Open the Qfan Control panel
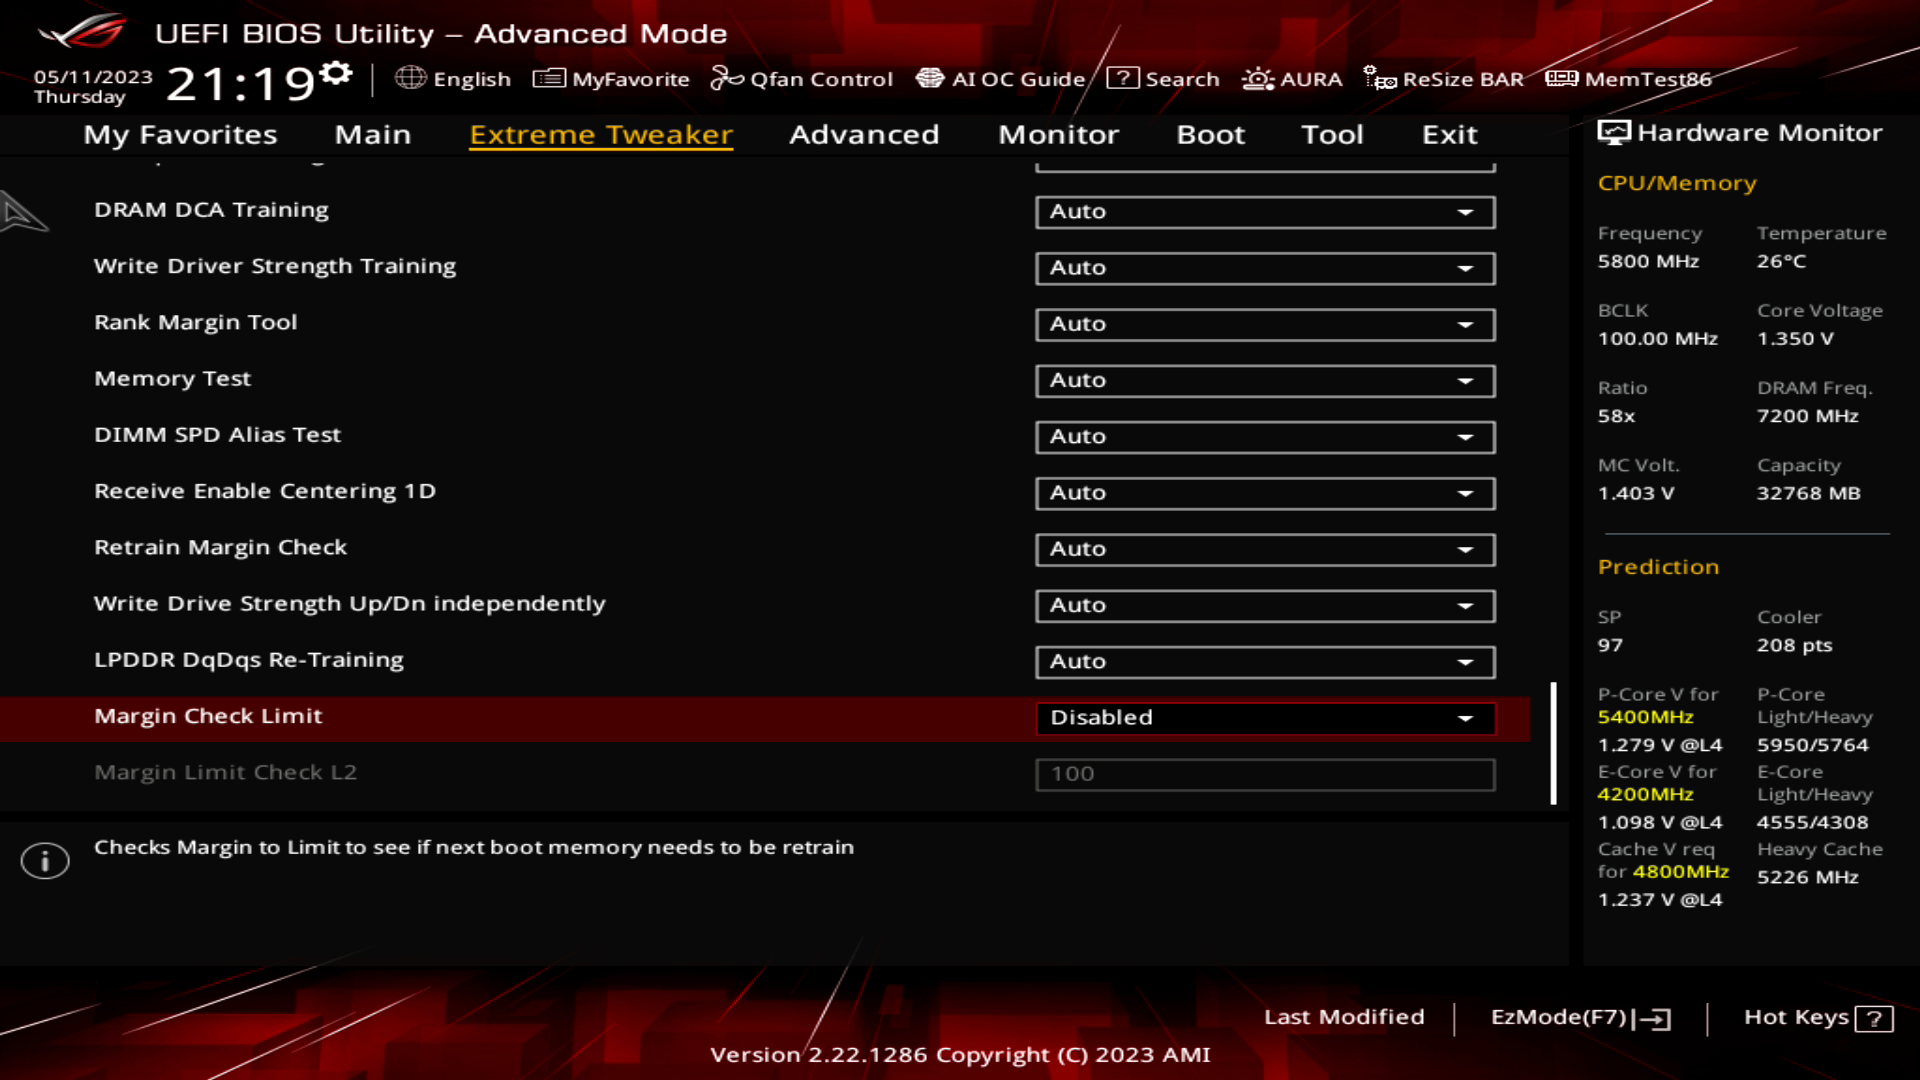 pos(803,79)
